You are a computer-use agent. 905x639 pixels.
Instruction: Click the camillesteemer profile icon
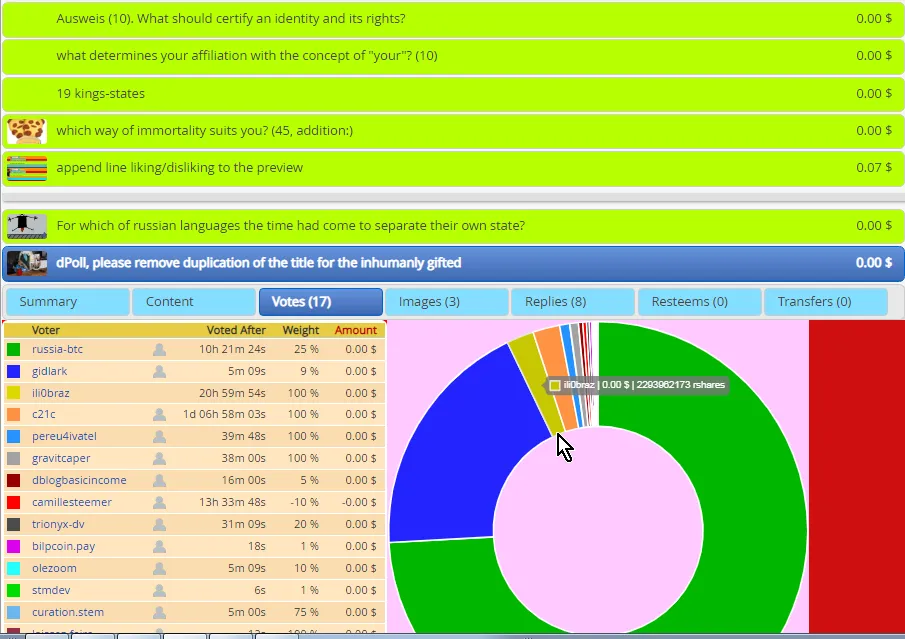pyautogui.click(x=159, y=502)
